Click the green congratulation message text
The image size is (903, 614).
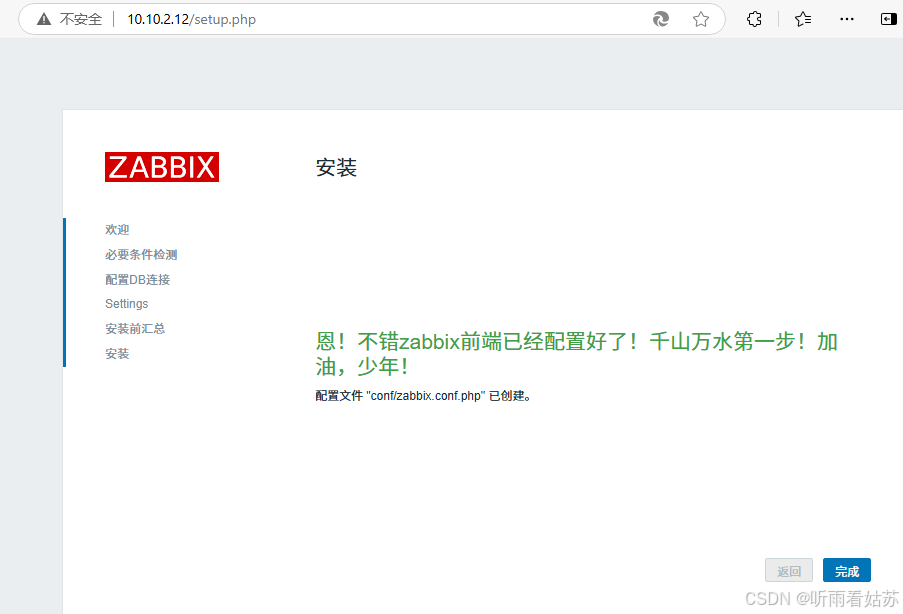coord(576,354)
